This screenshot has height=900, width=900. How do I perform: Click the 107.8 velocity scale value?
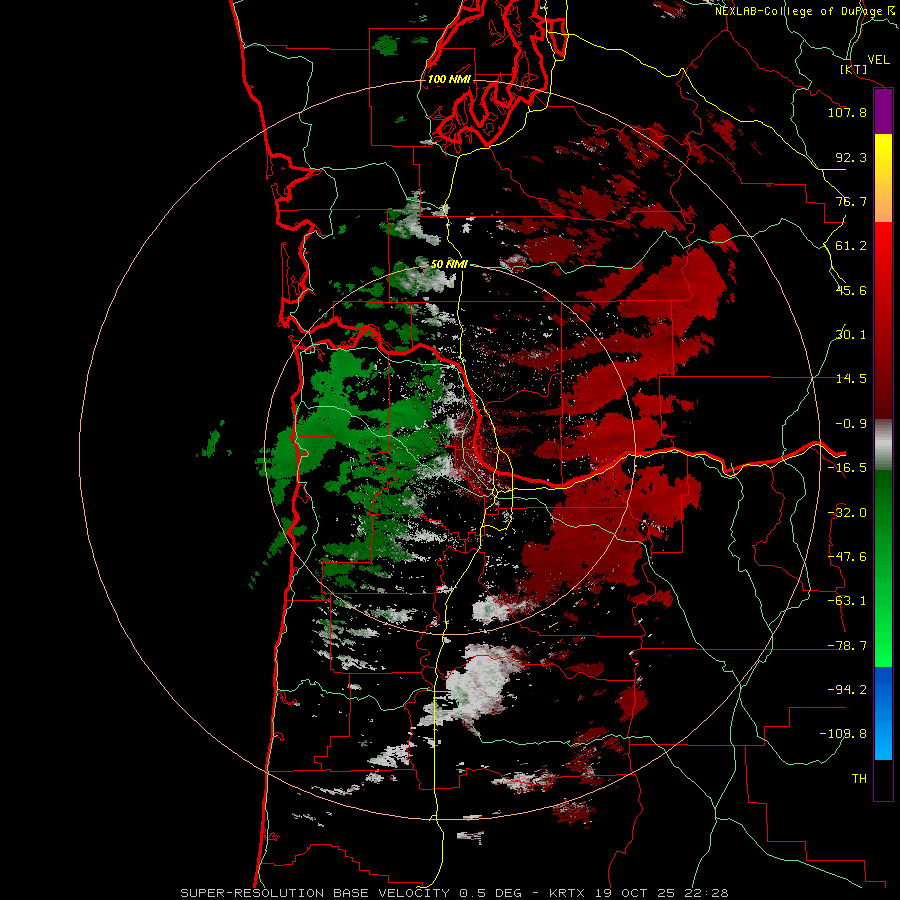pyautogui.click(x=847, y=112)
